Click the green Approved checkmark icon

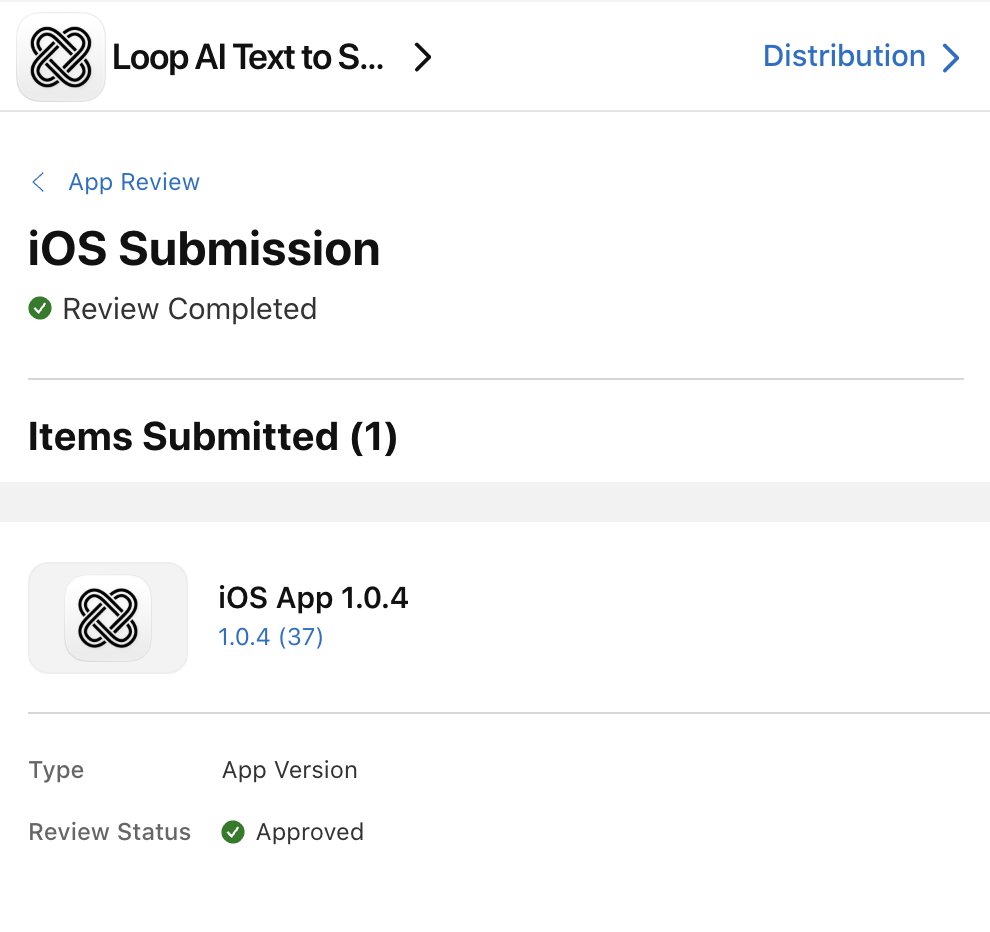233,832
